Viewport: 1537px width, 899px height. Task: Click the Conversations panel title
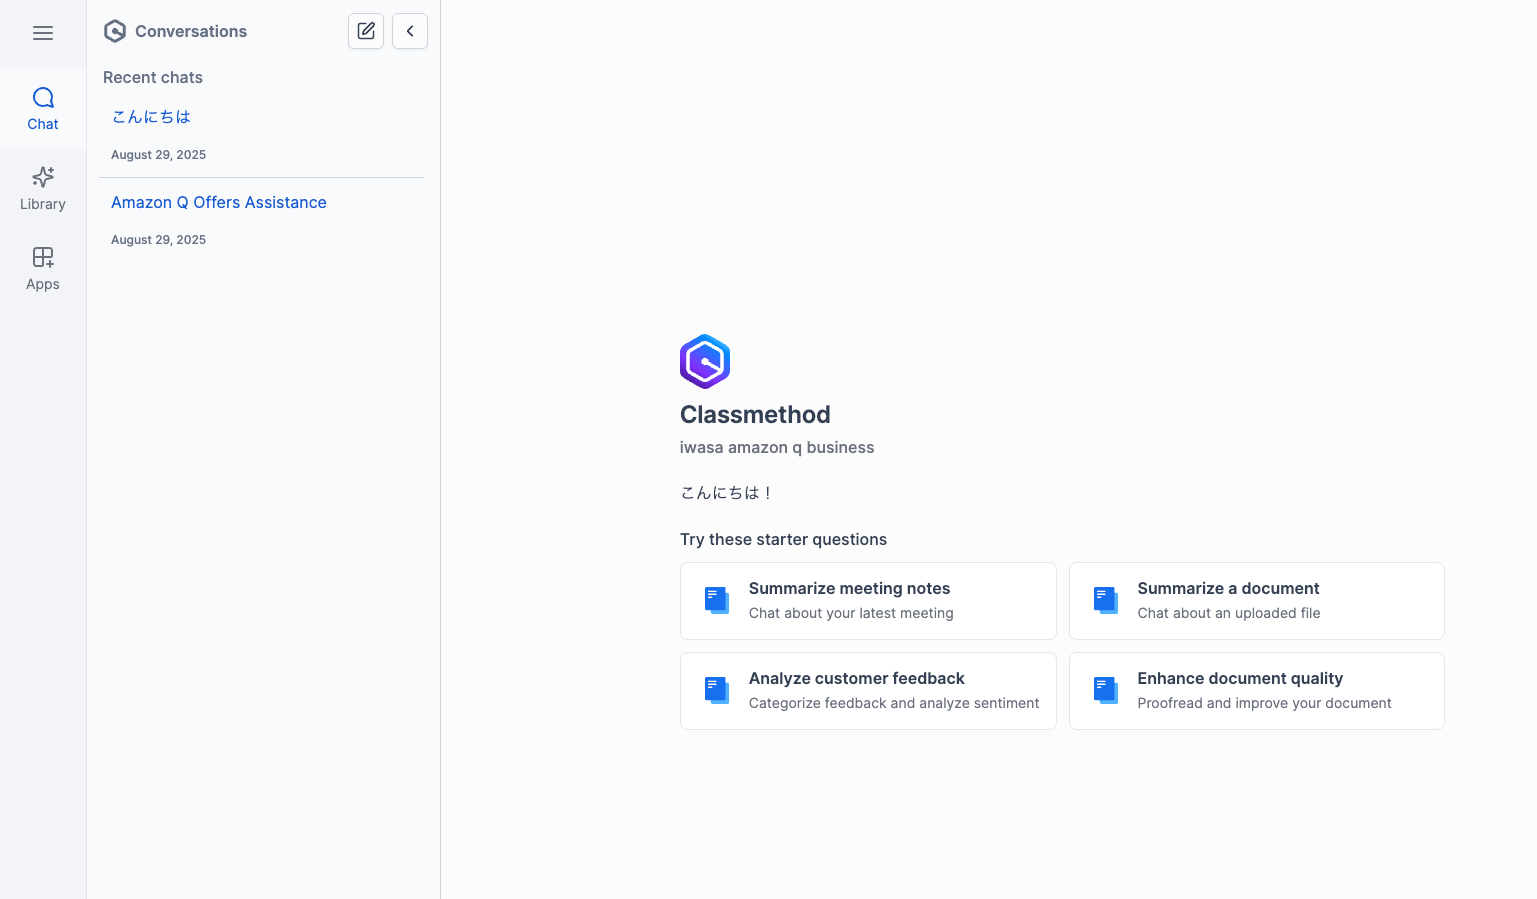tap(191, 31)
